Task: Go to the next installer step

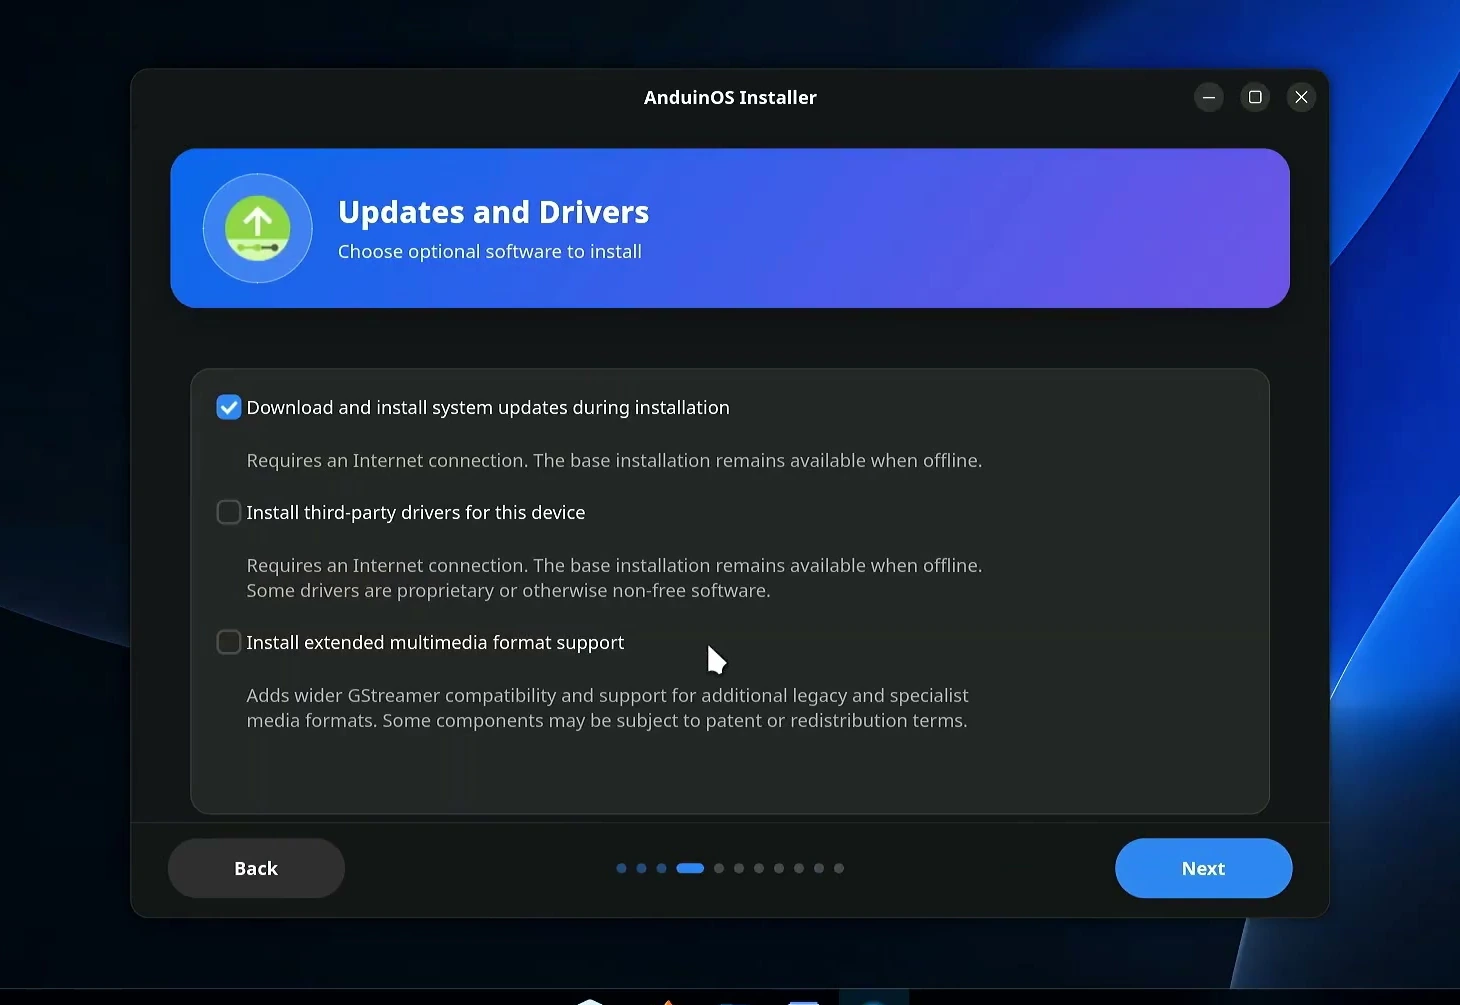Action: pos(1203,868)
